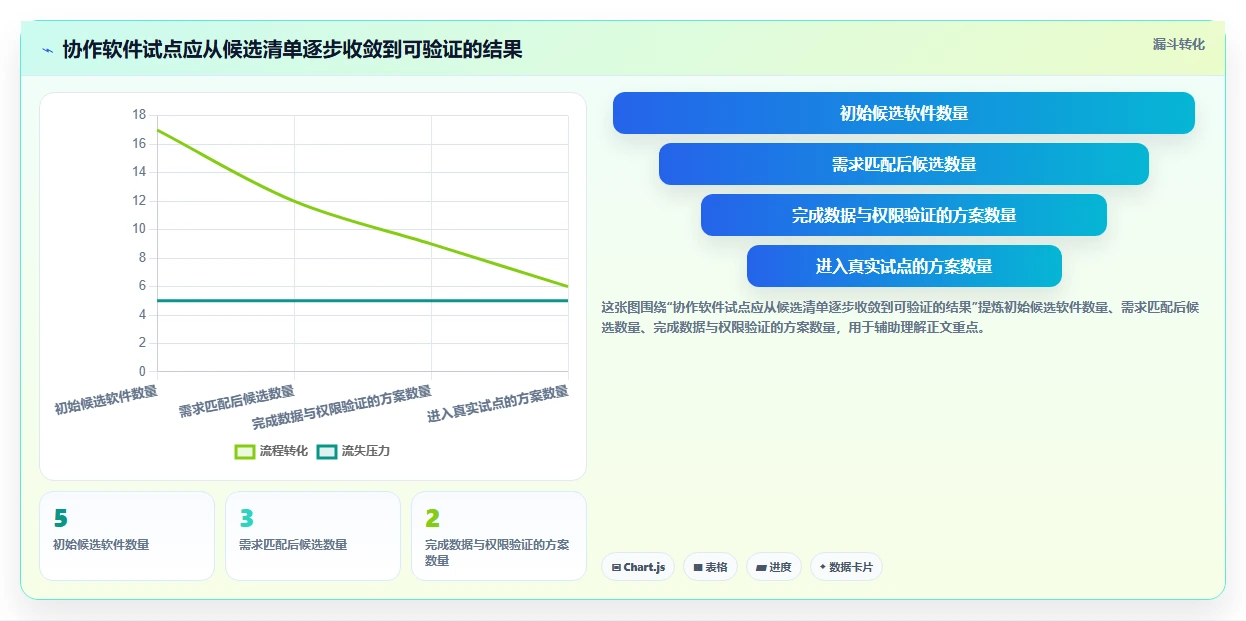Click the 初始候选软件数量 caption under value 5
1246x621 pixels.
point(101,545)
